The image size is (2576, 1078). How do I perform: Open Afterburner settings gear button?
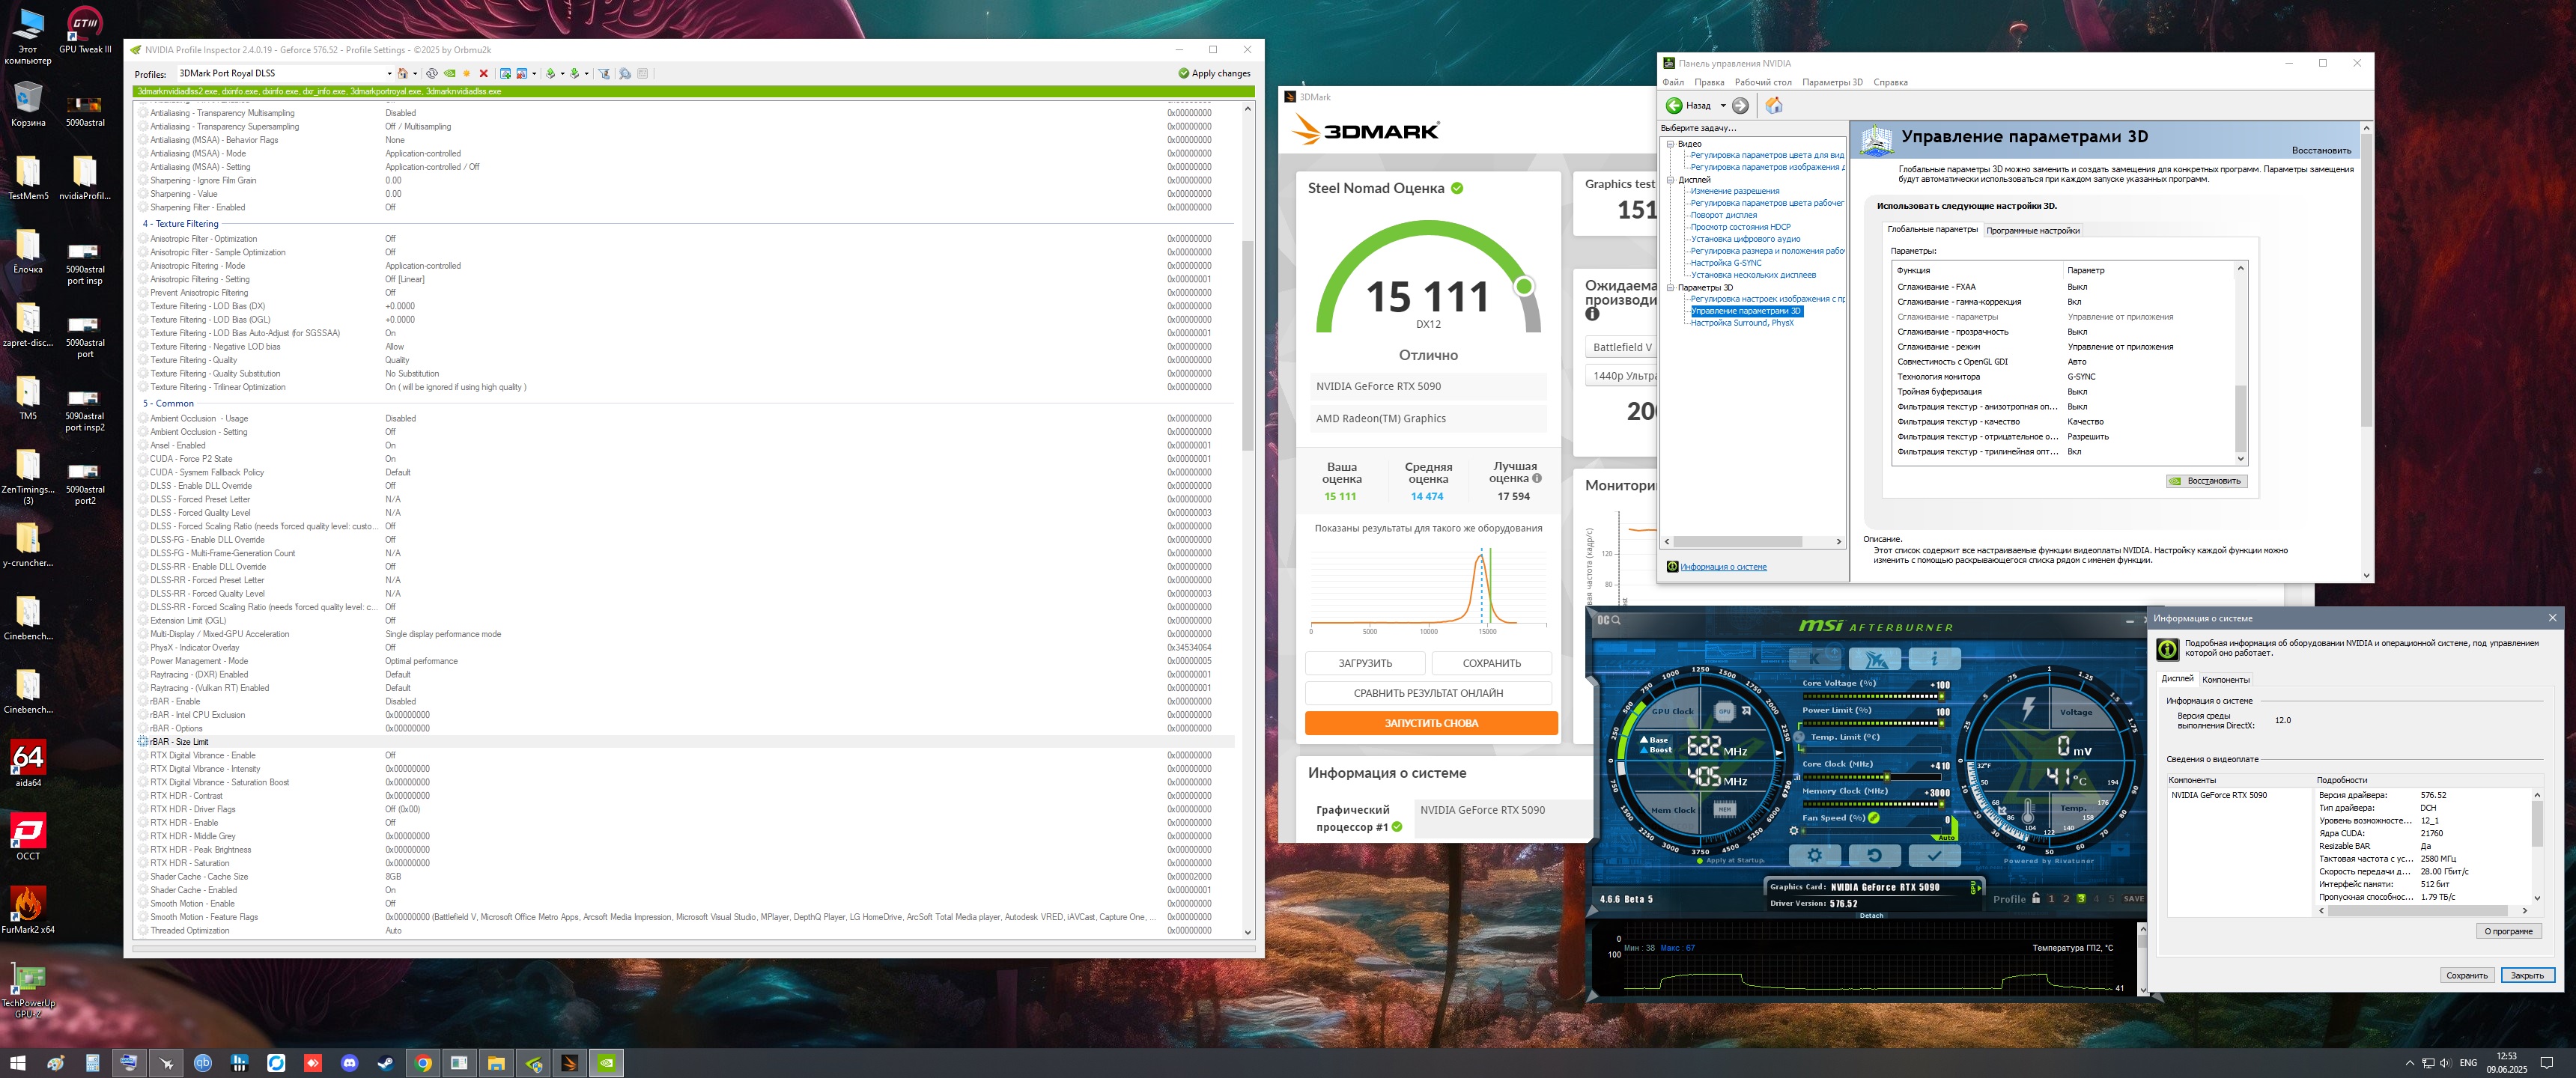click(x=1814, y=855)
